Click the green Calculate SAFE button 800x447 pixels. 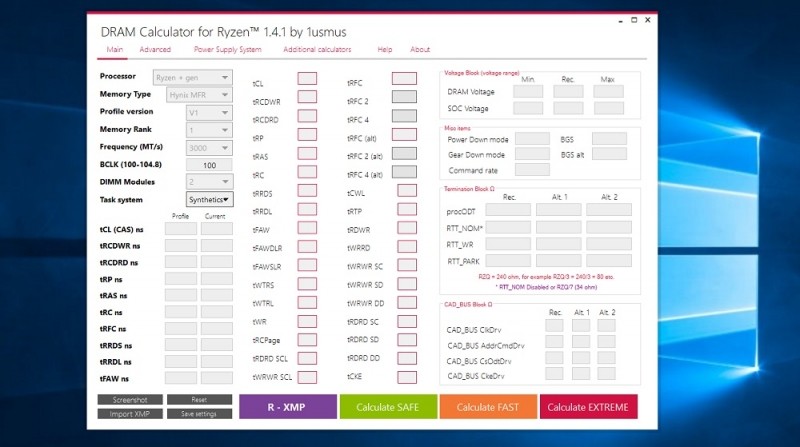pos(388,407)
